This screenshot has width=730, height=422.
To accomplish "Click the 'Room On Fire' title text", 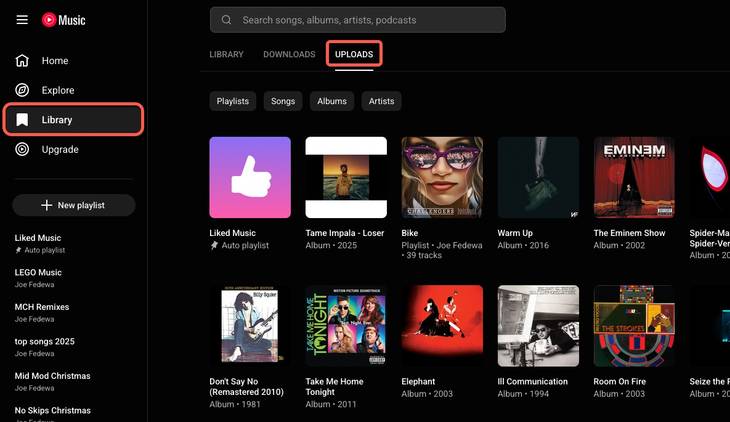I will click(620, 381).
